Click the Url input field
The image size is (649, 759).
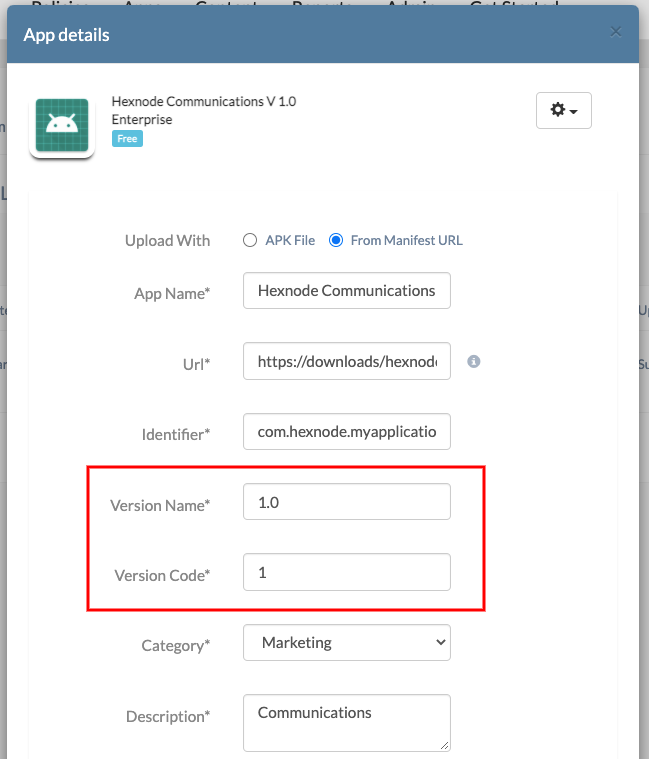point(347,361)
